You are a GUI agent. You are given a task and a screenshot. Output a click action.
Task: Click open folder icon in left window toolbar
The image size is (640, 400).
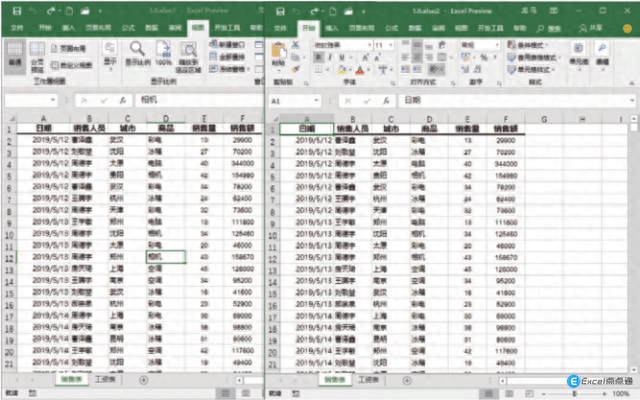click(85, 11)
